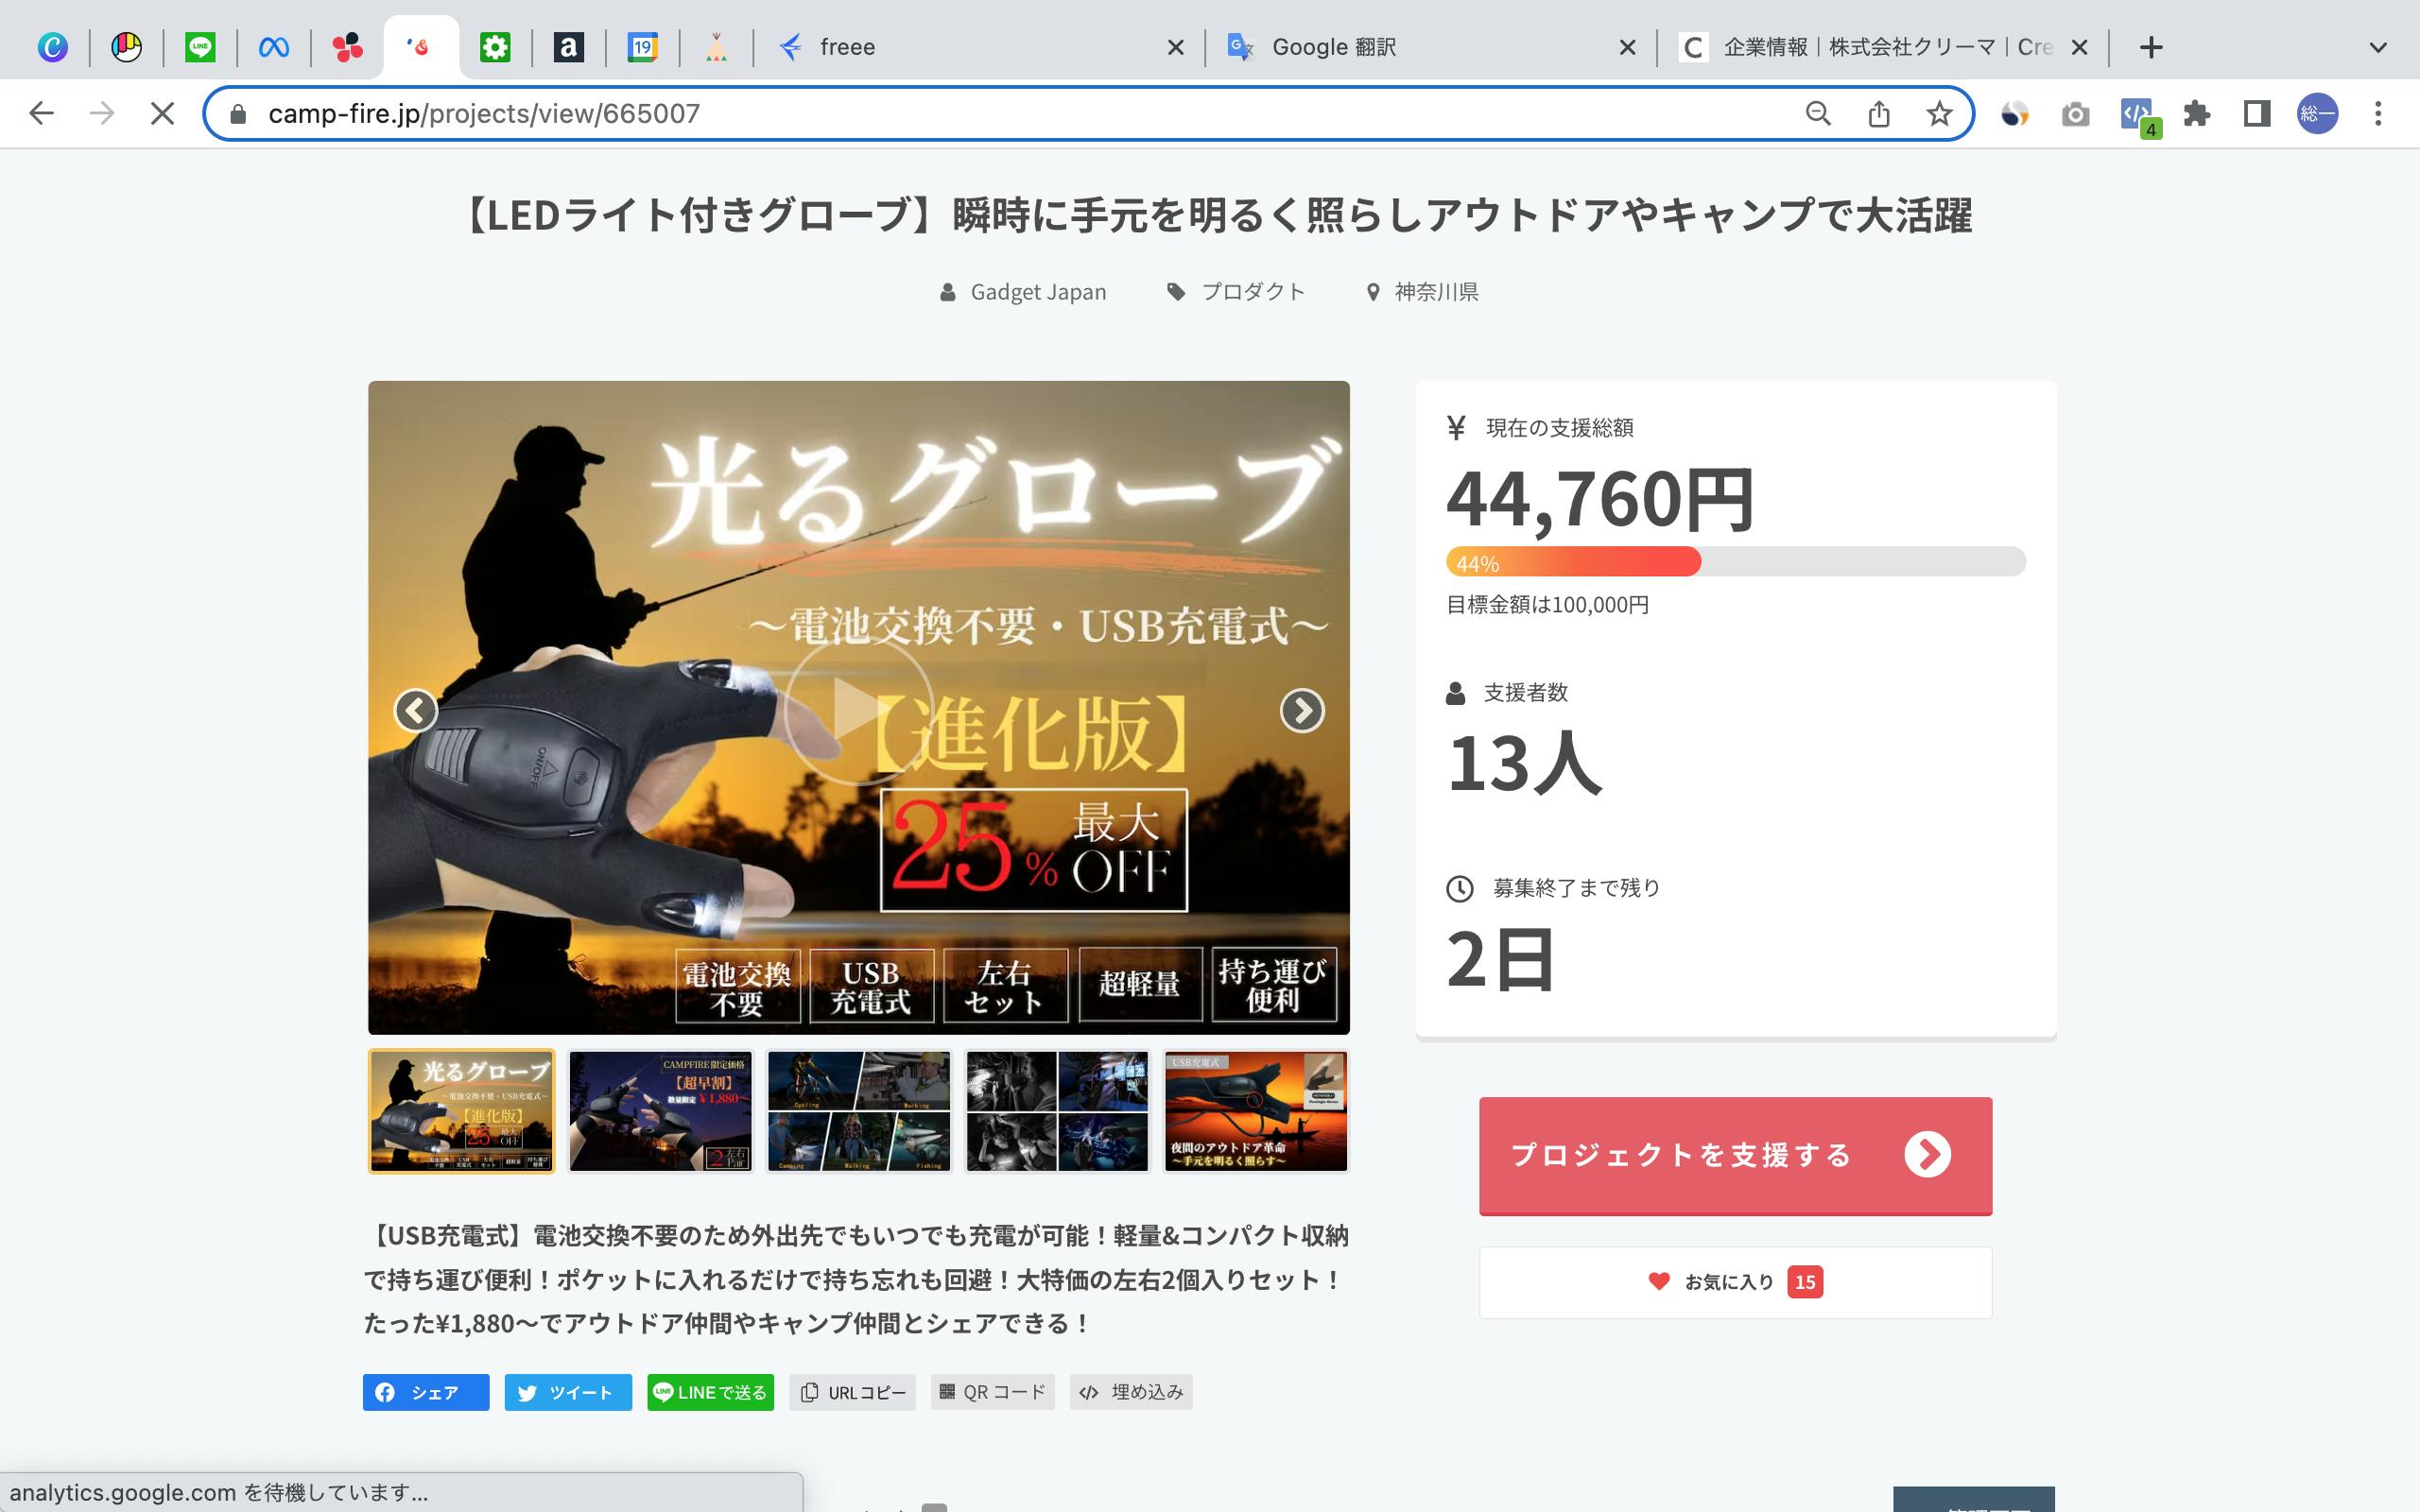Viewport: 2420px width, 1512px height.
Task: Toggle the お気に入り favorite heart button
Action: click(x=1735, y=1282)
